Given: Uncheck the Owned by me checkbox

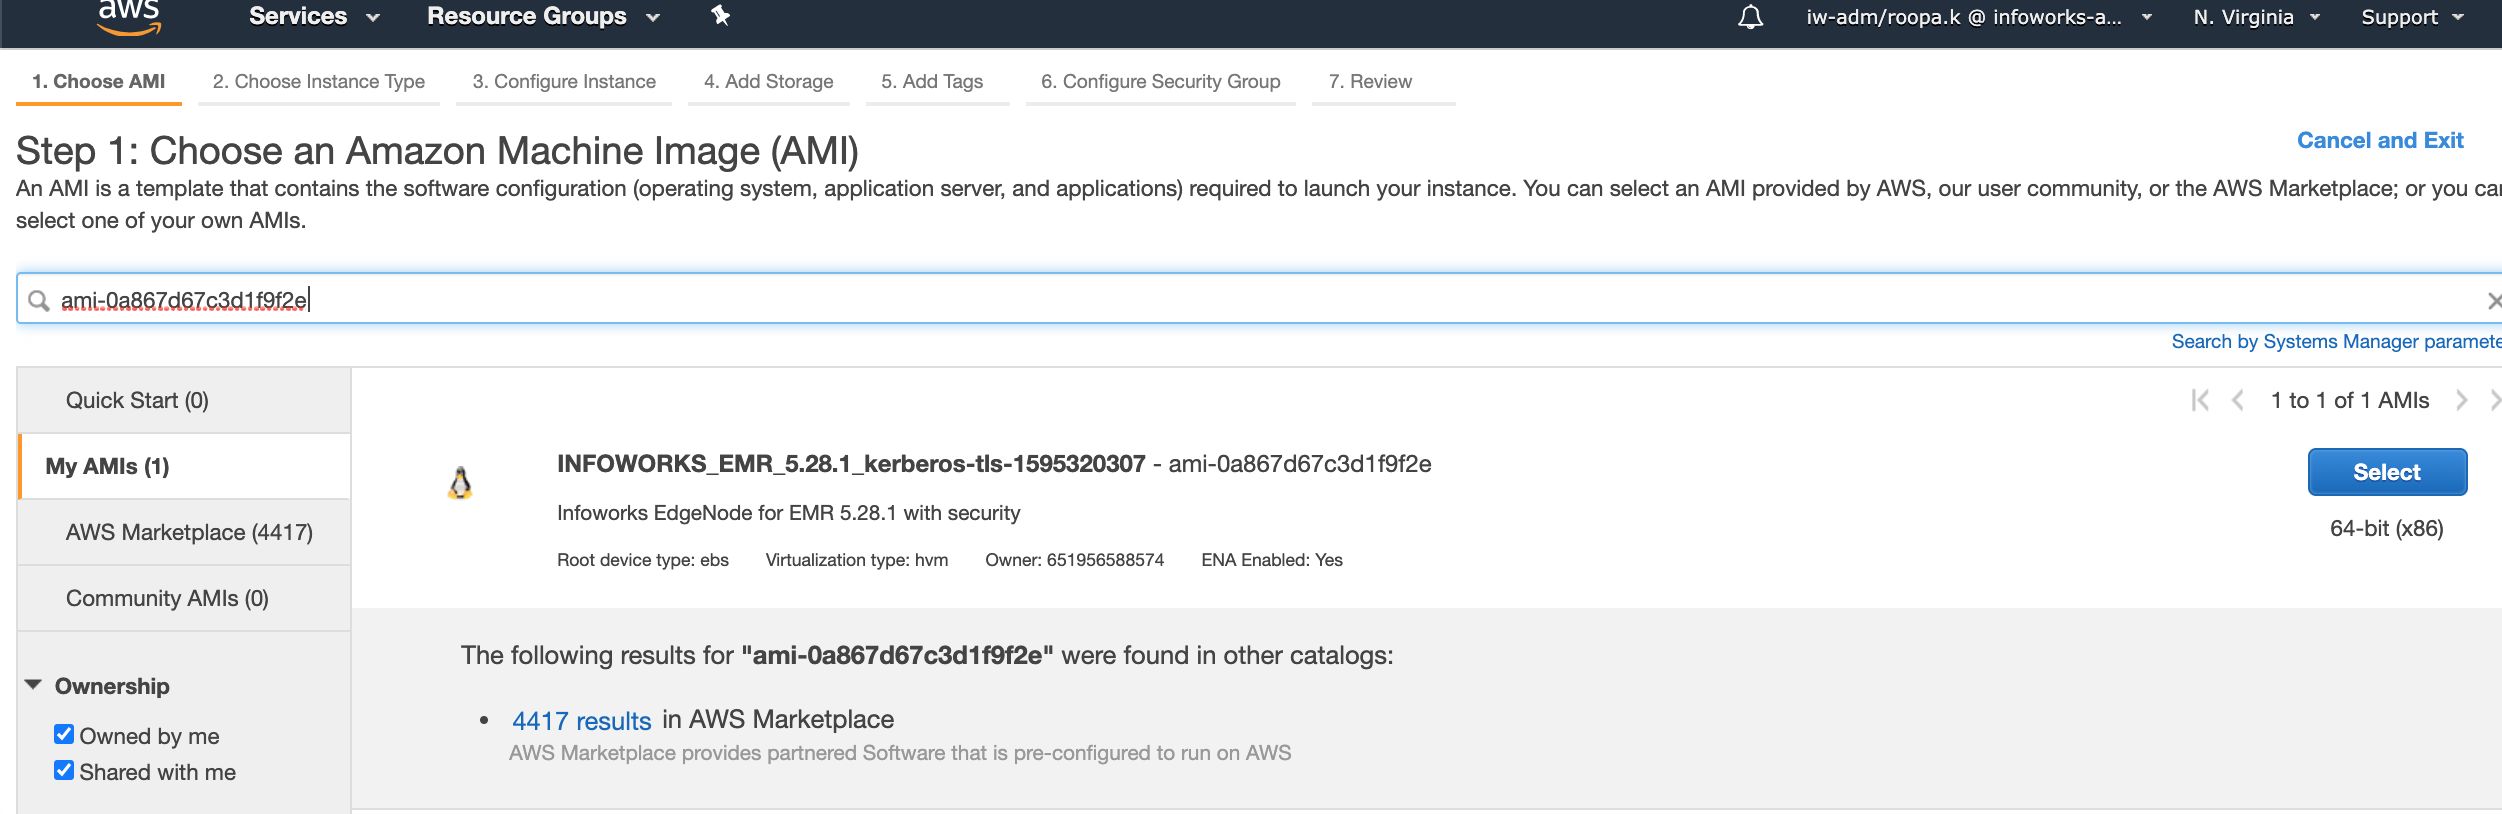Looking at the screenshot, I should point(64,735).
